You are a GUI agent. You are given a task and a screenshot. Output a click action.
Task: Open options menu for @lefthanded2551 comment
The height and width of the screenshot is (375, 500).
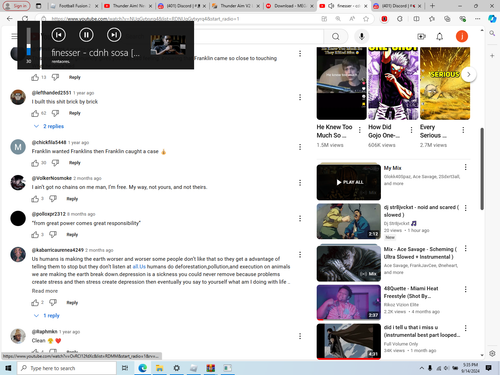coord(300,97)
